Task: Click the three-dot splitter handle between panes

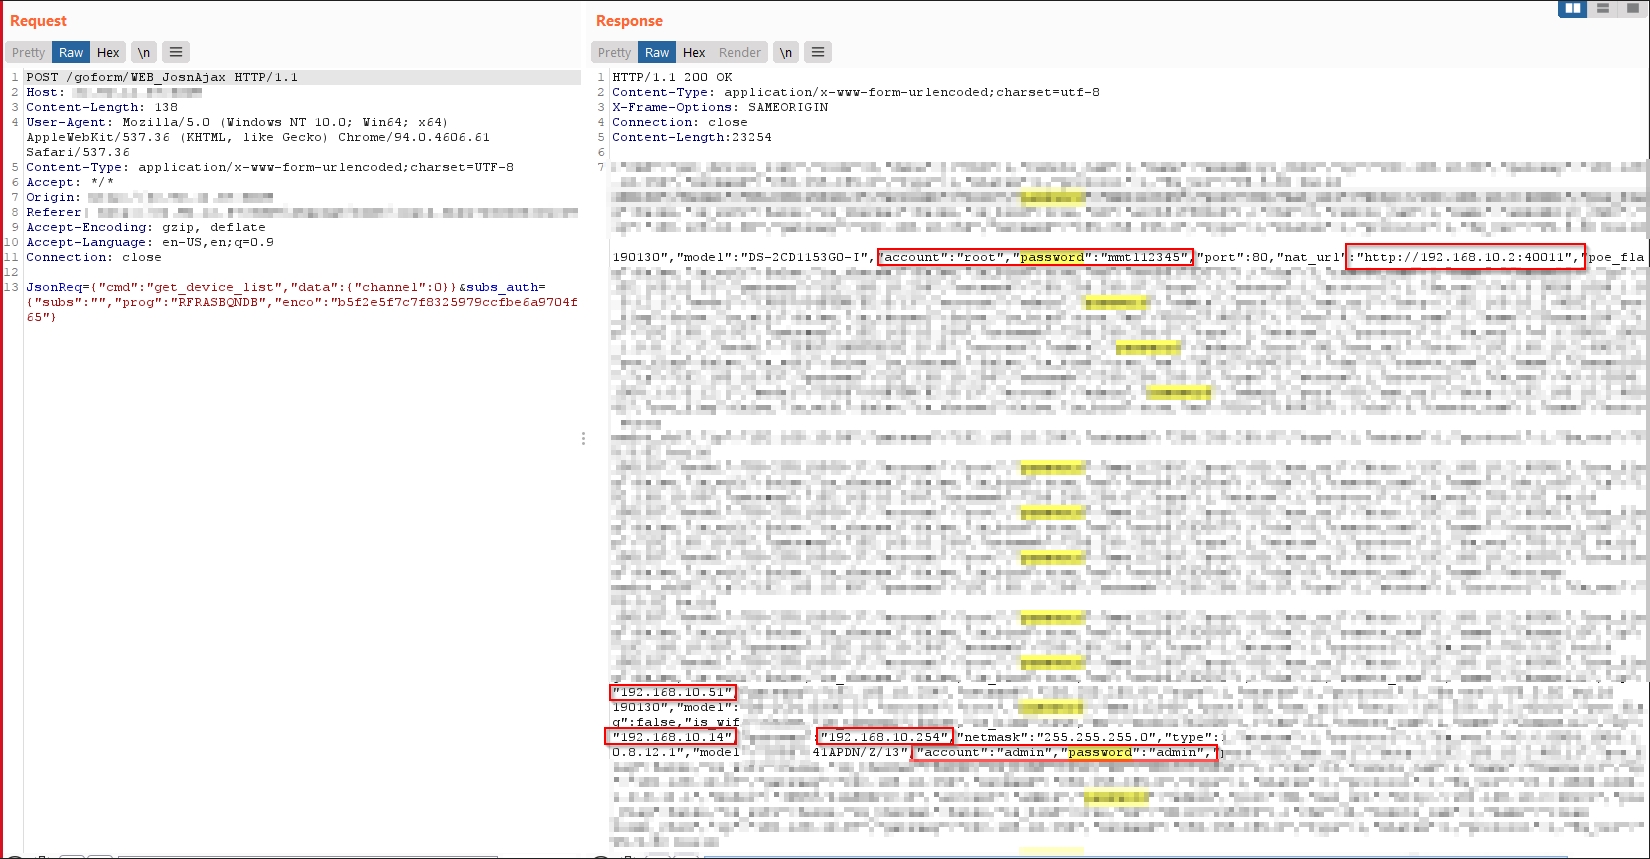Action: click(584, 438)
